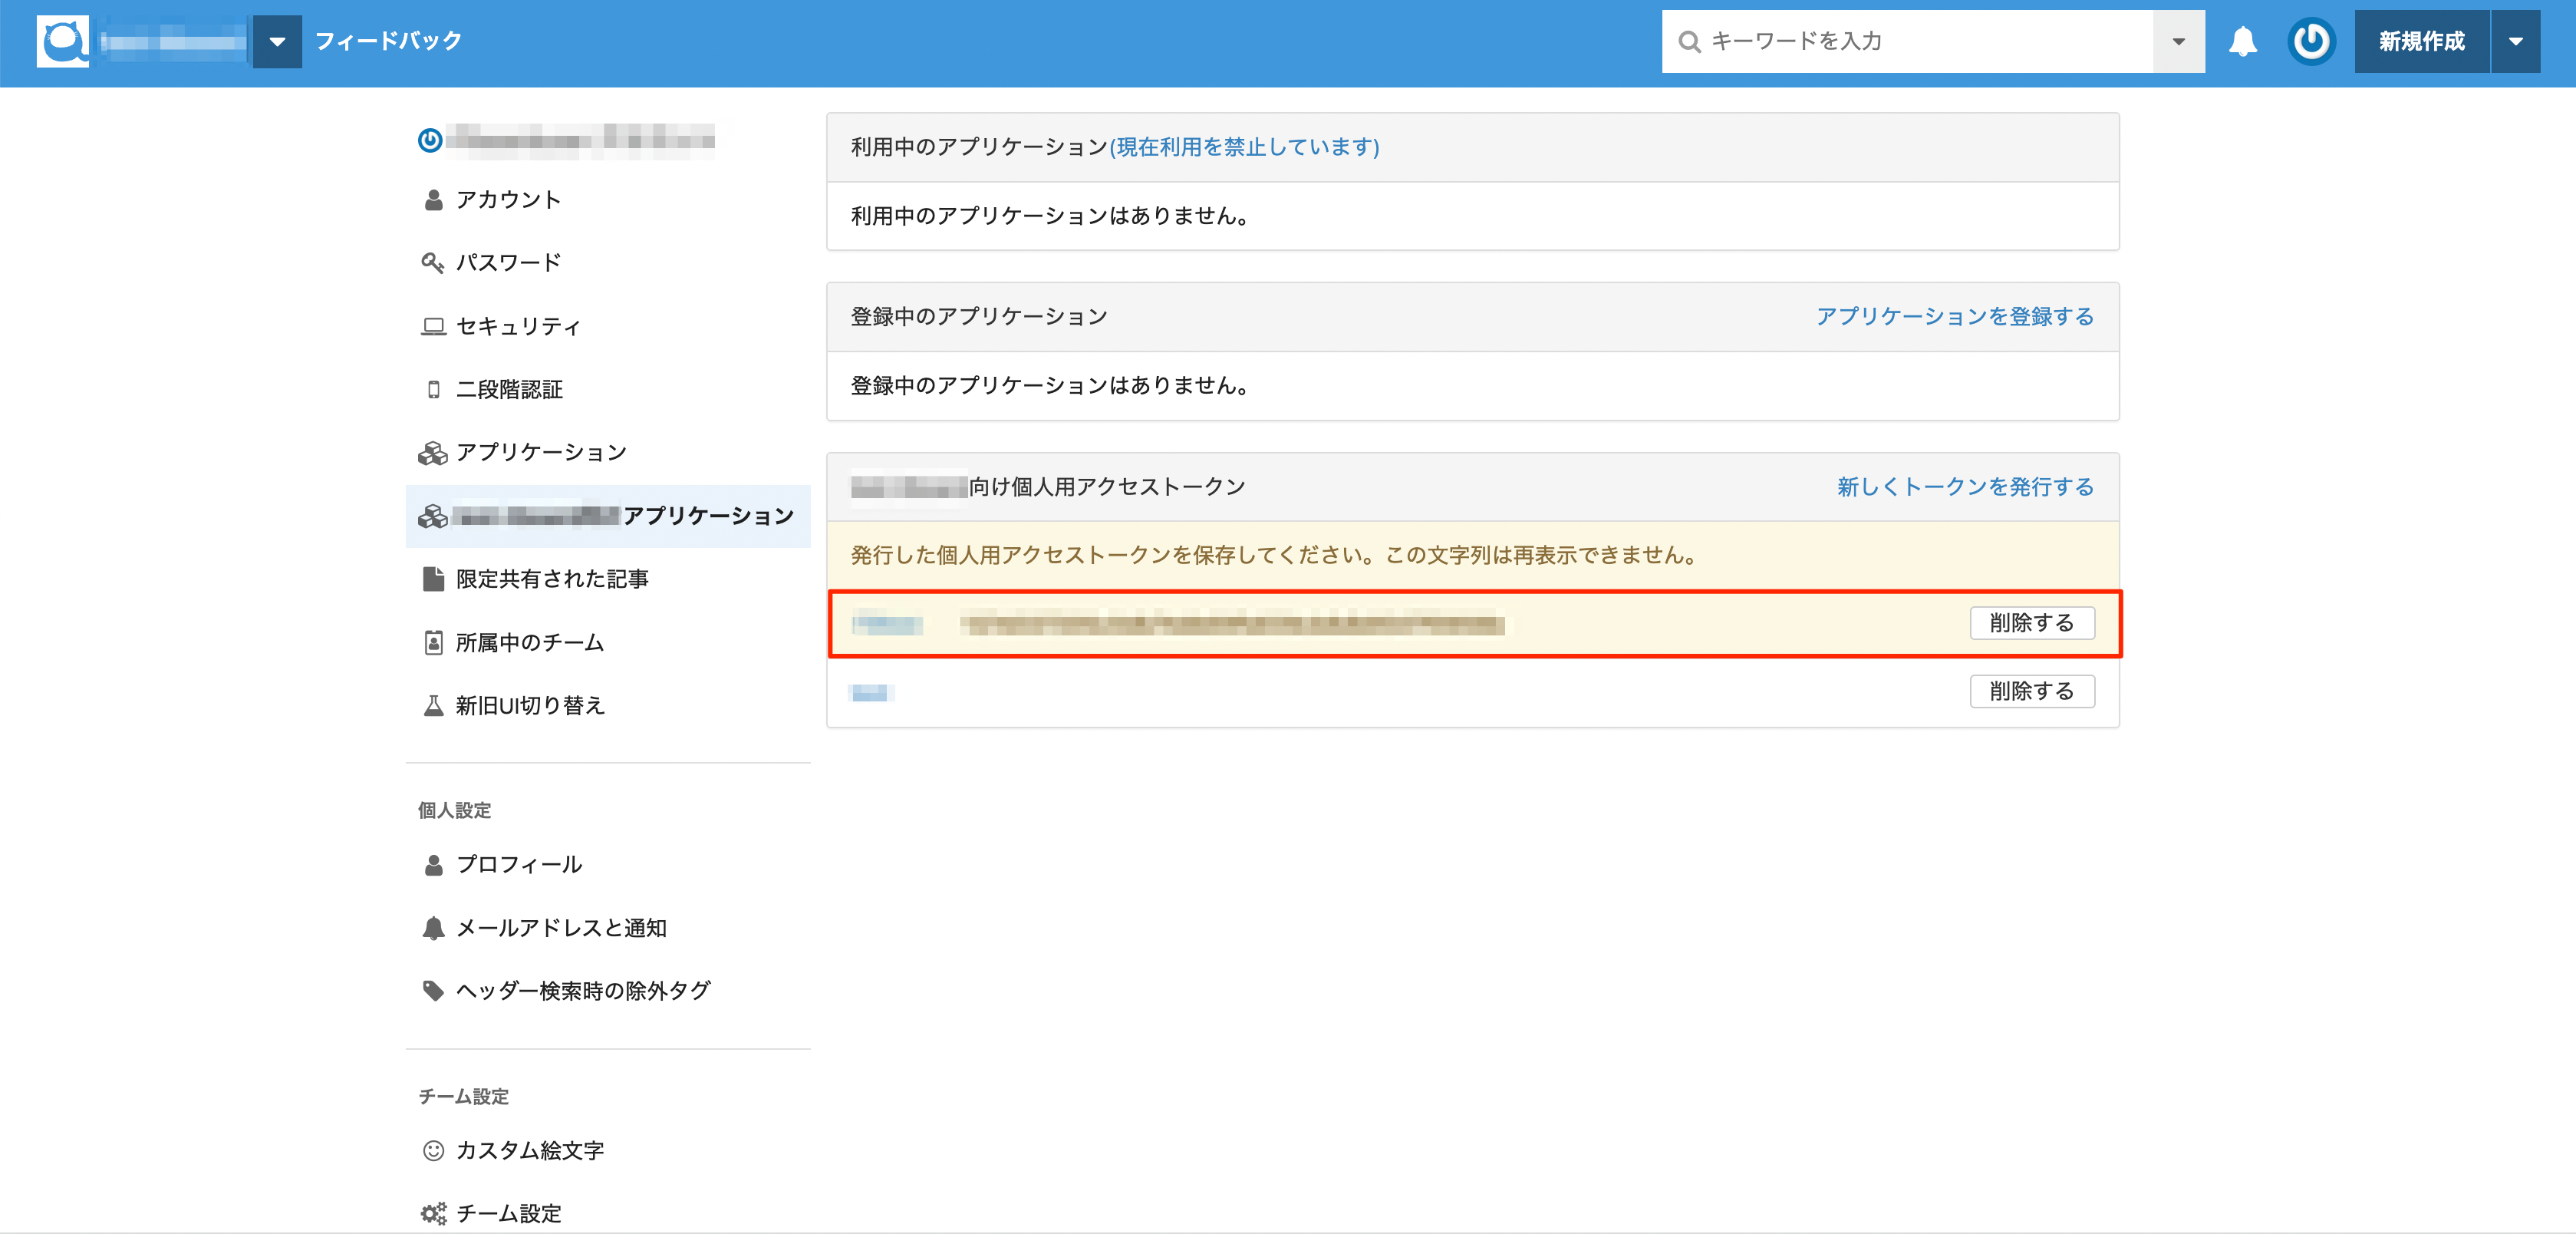Click the 二段階認証 phone icon
Image resolution: width=2576 pixels, height=1234 pixels.
pos(433,389)
